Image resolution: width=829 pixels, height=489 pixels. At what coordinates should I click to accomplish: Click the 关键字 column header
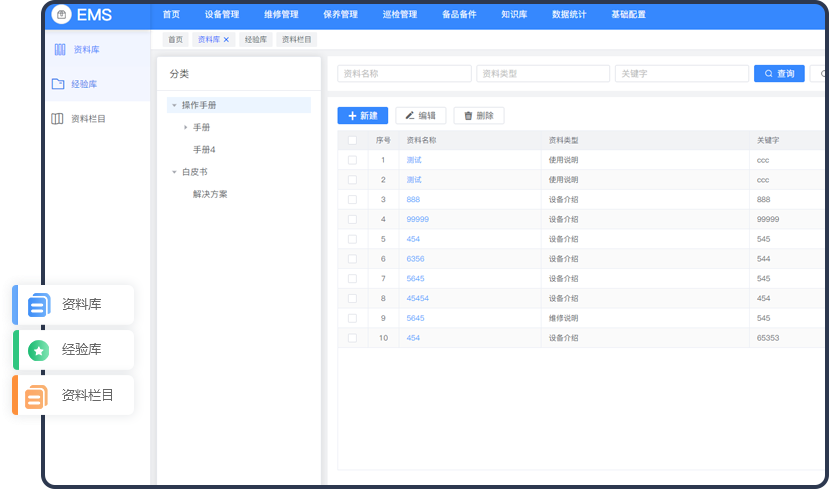pyautogui.click(x=768, y=140)
